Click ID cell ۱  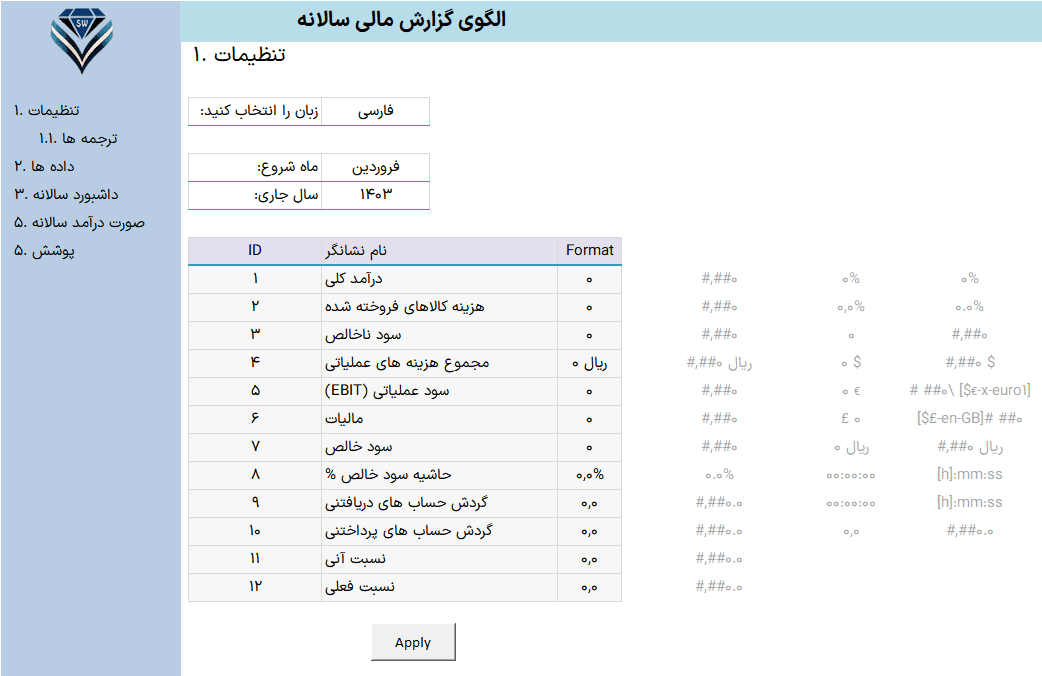tap(255, 279)
